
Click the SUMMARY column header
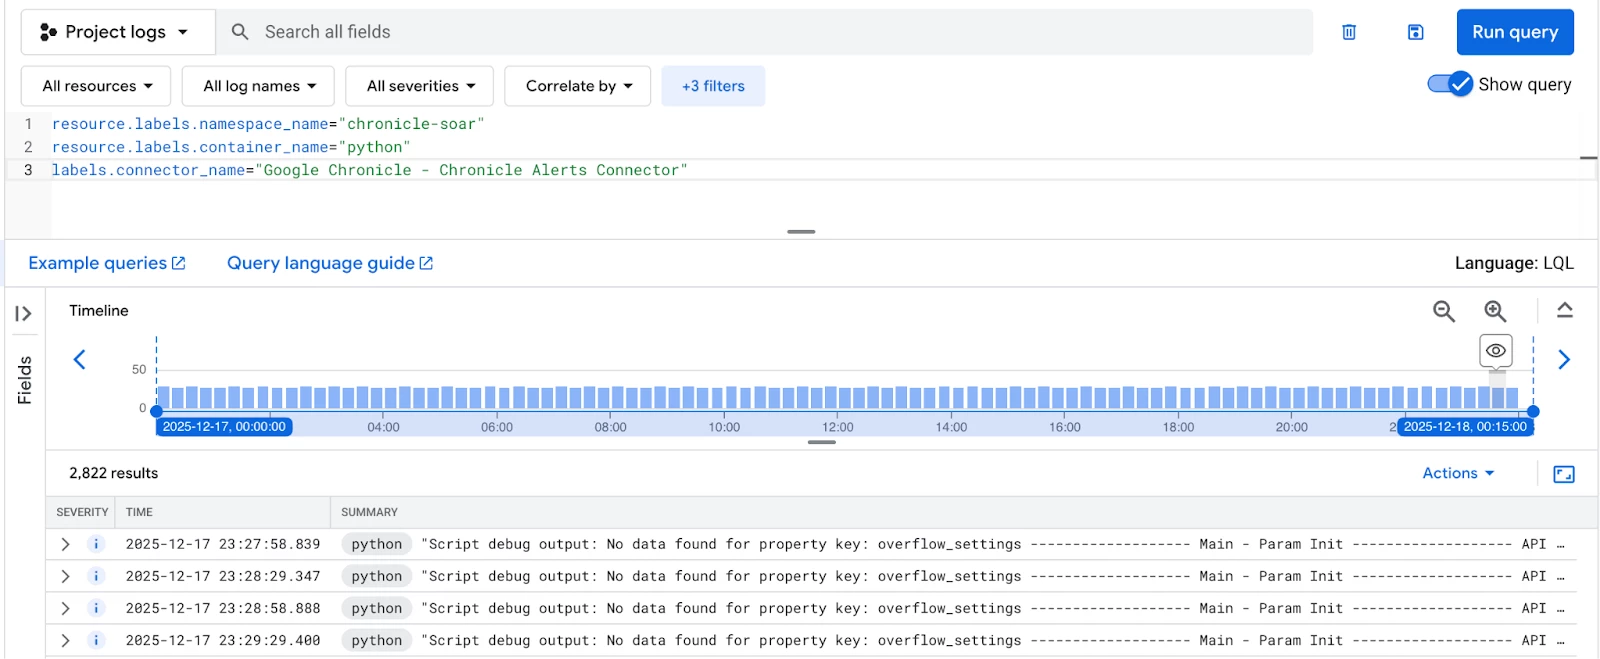pos(369,512)
